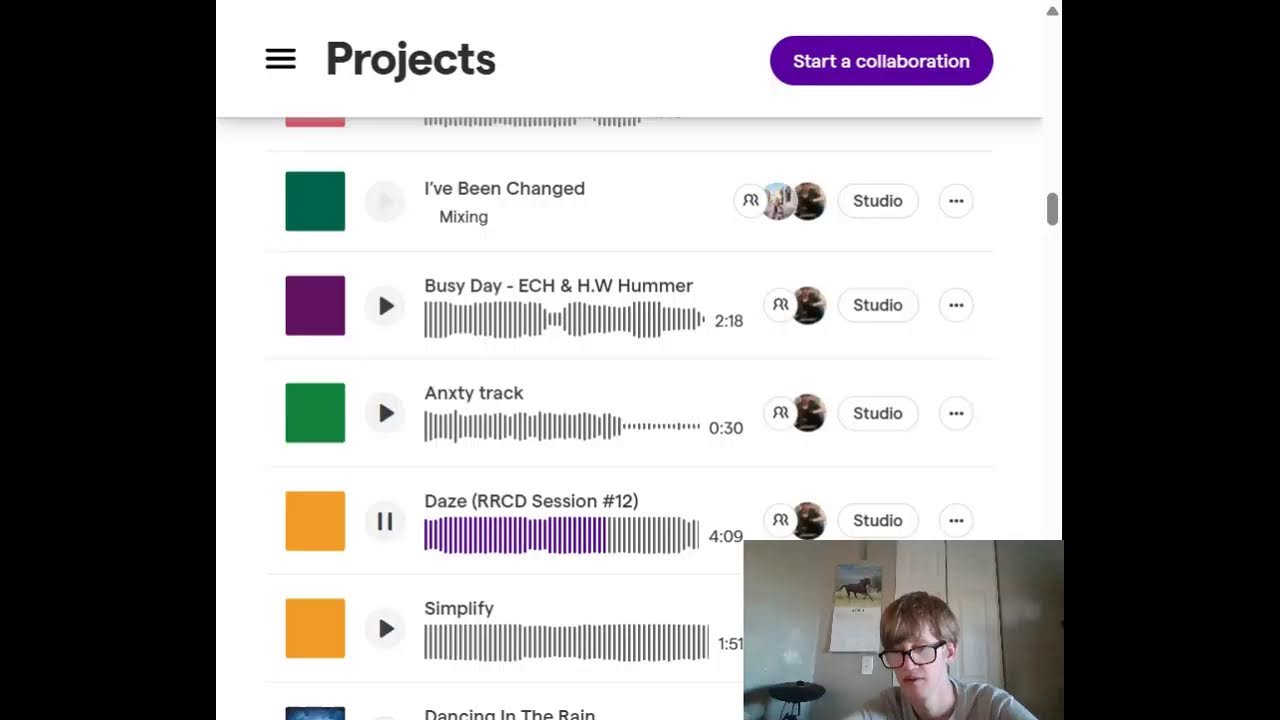Open more options menu for Busy Day track
This screenshot has height=720, width=1280.
[956, 305]
